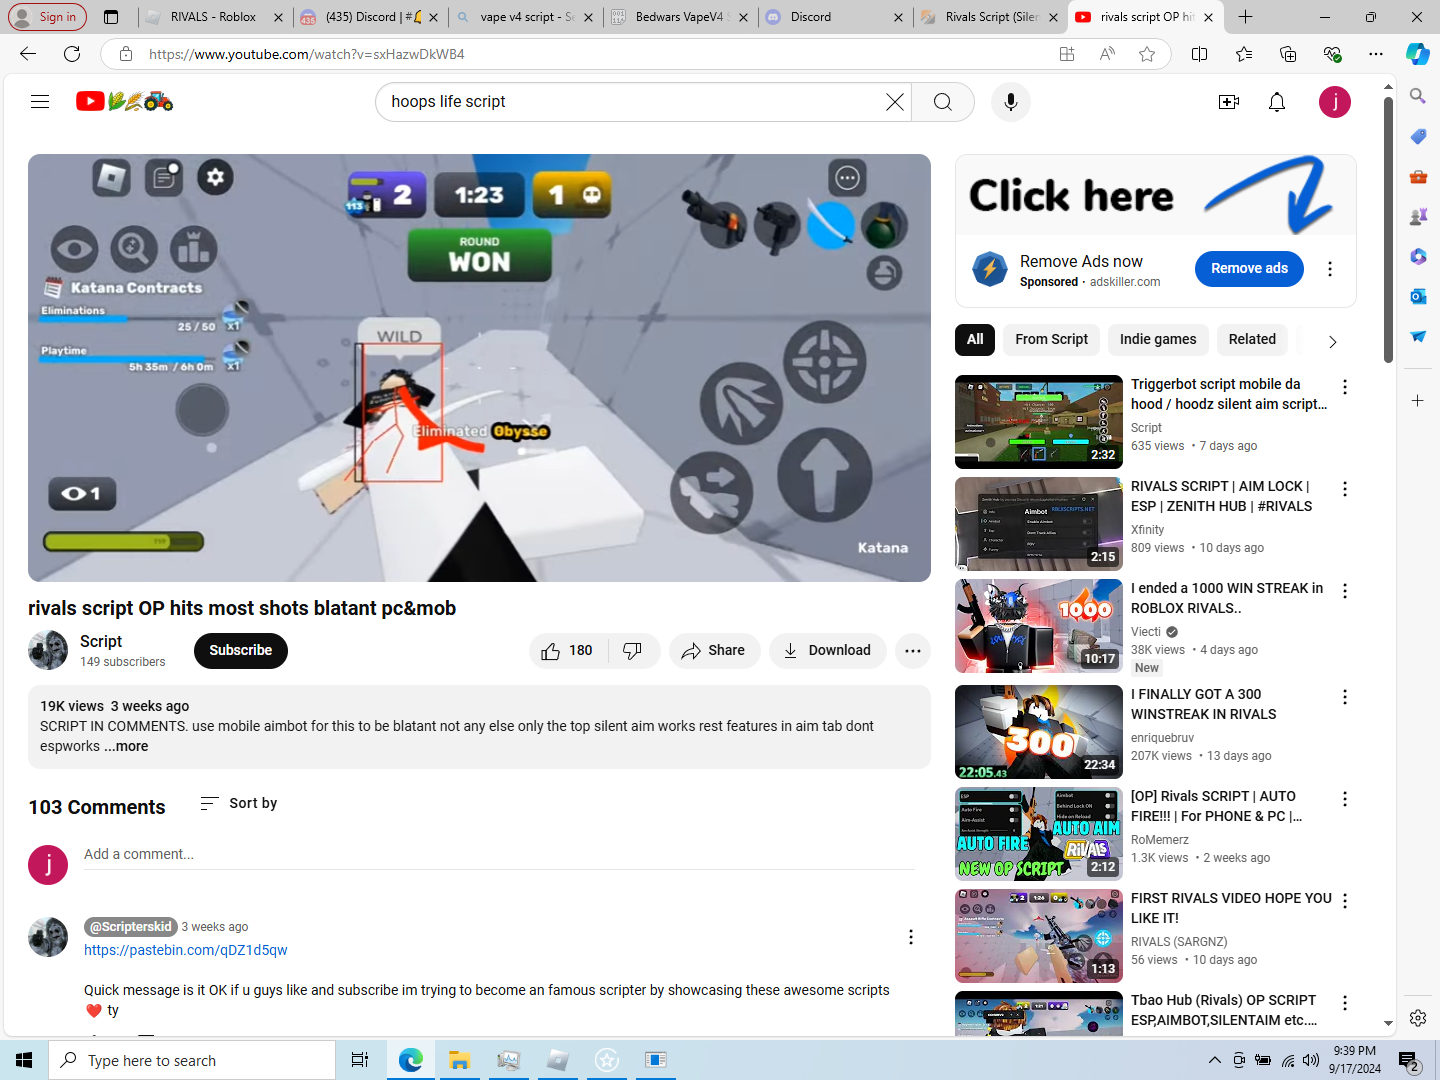Open a new browser tab
The height and width of the screenshot is (1080, 1440).
(x=1245, y=17)
